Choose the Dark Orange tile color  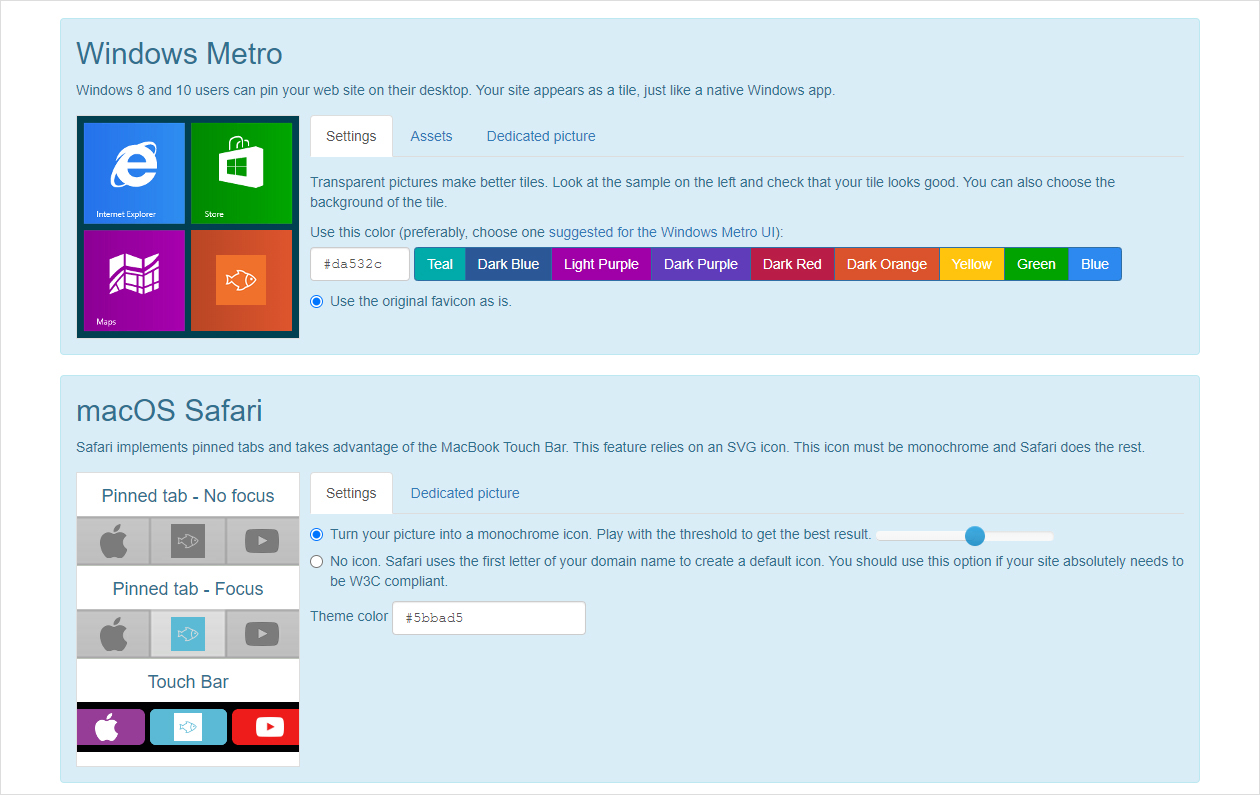887,264
